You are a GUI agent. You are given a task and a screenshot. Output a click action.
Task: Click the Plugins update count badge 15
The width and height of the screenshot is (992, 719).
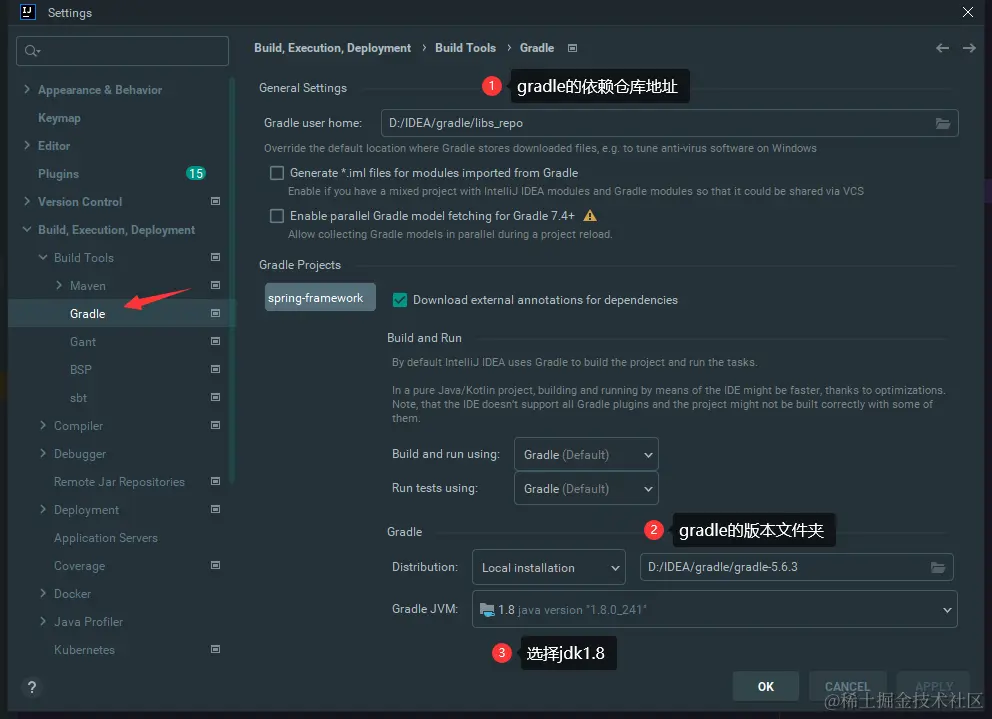point(195,173)
